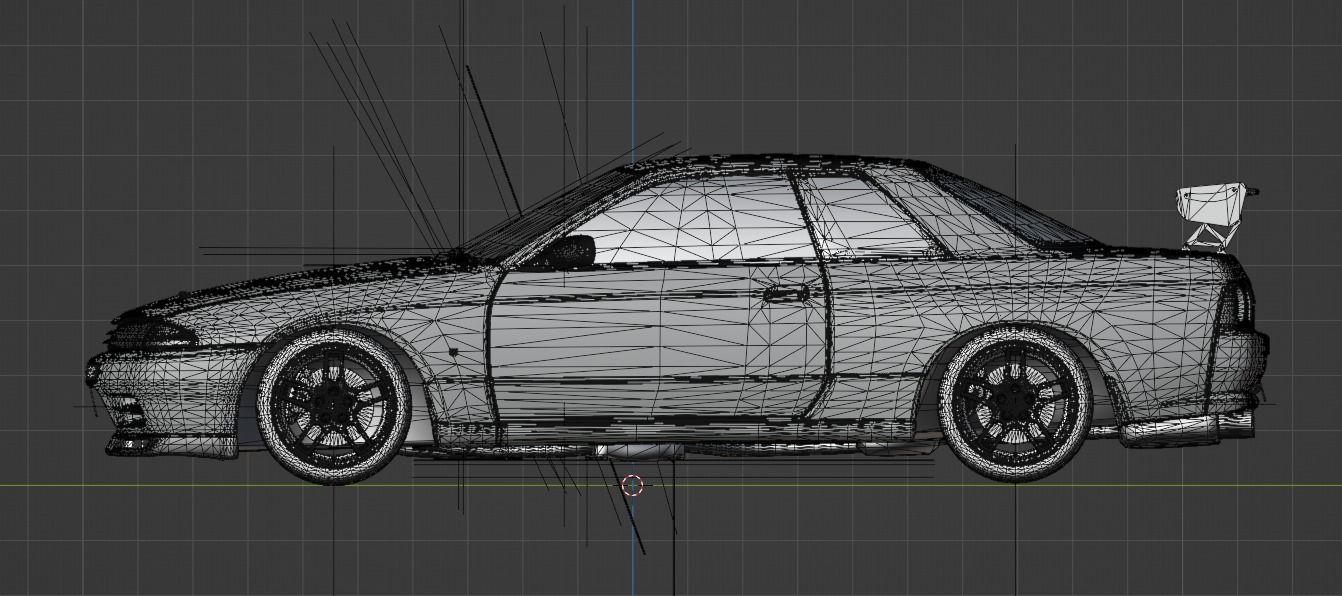Select the front wheel rim of the car
The image size is (1342, 596).
[333, 405]
